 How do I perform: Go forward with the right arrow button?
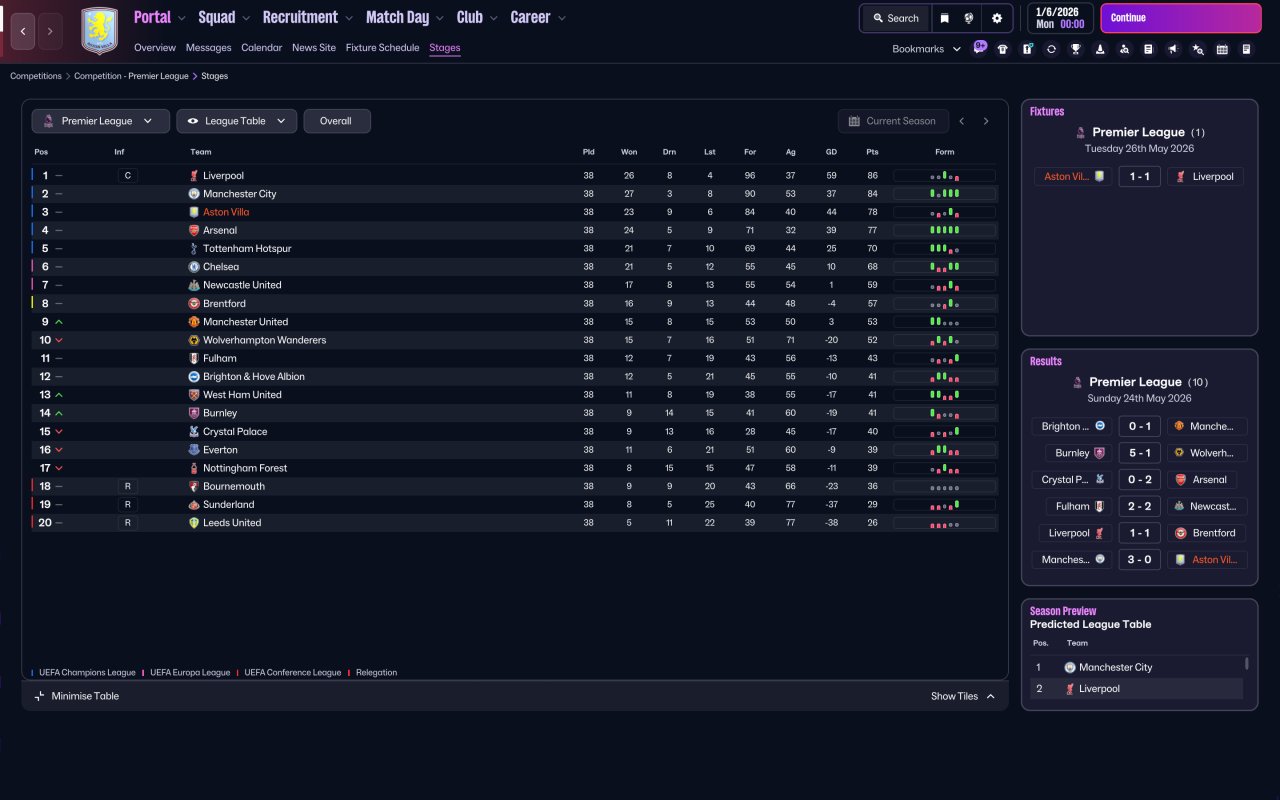[50, 32]
